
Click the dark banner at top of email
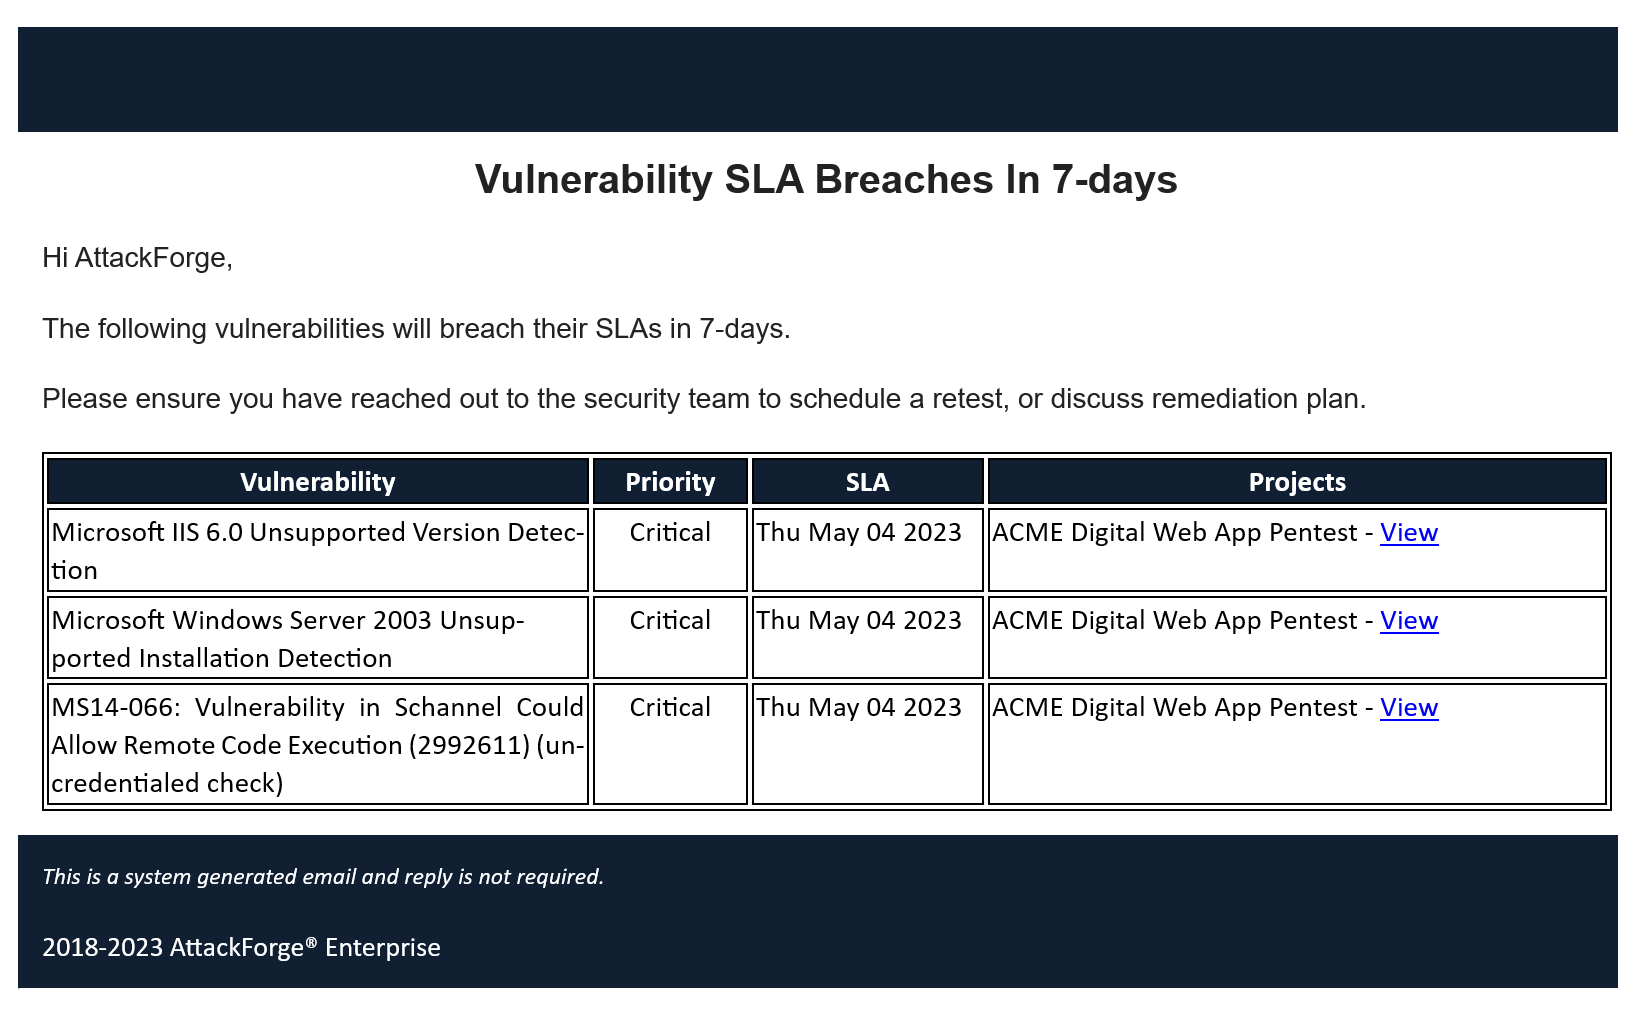[817, 79]
